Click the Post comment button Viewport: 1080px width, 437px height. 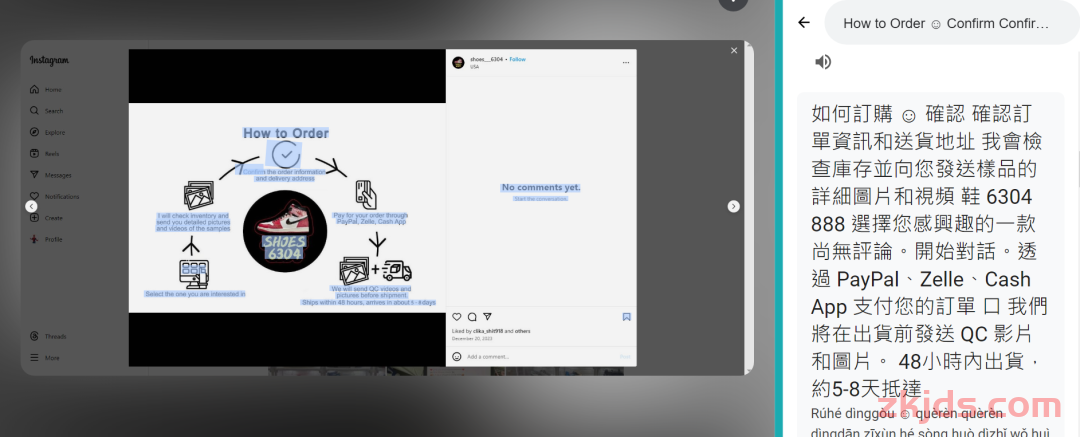point(625,356)
